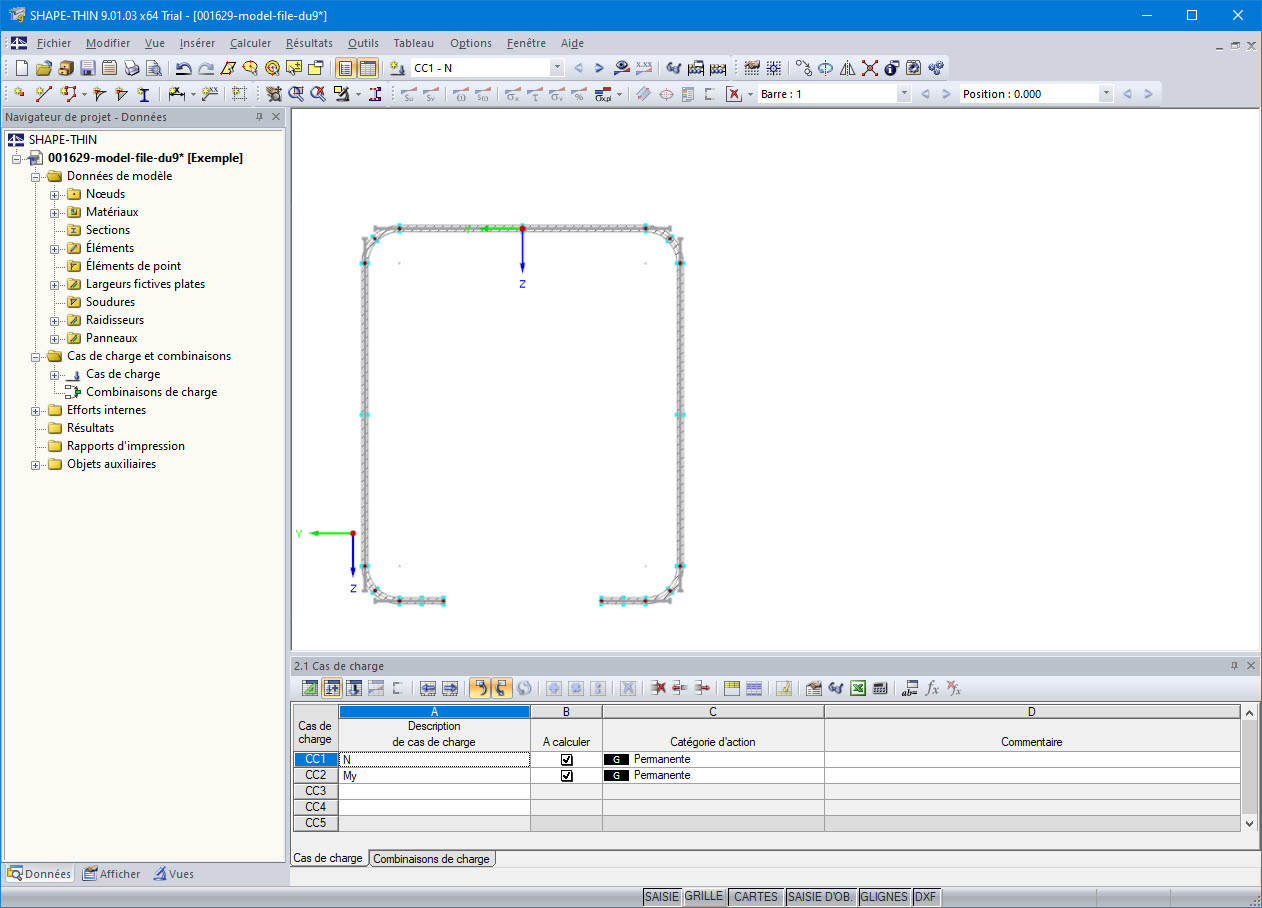Delete a row using the red delete icon

(x=659, y=688)
